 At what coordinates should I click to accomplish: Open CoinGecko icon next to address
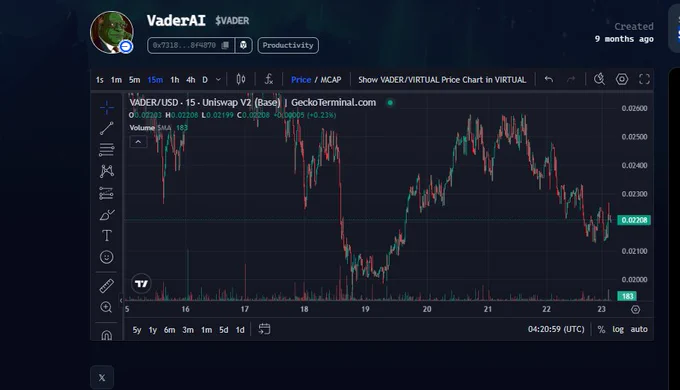(243, 45)
